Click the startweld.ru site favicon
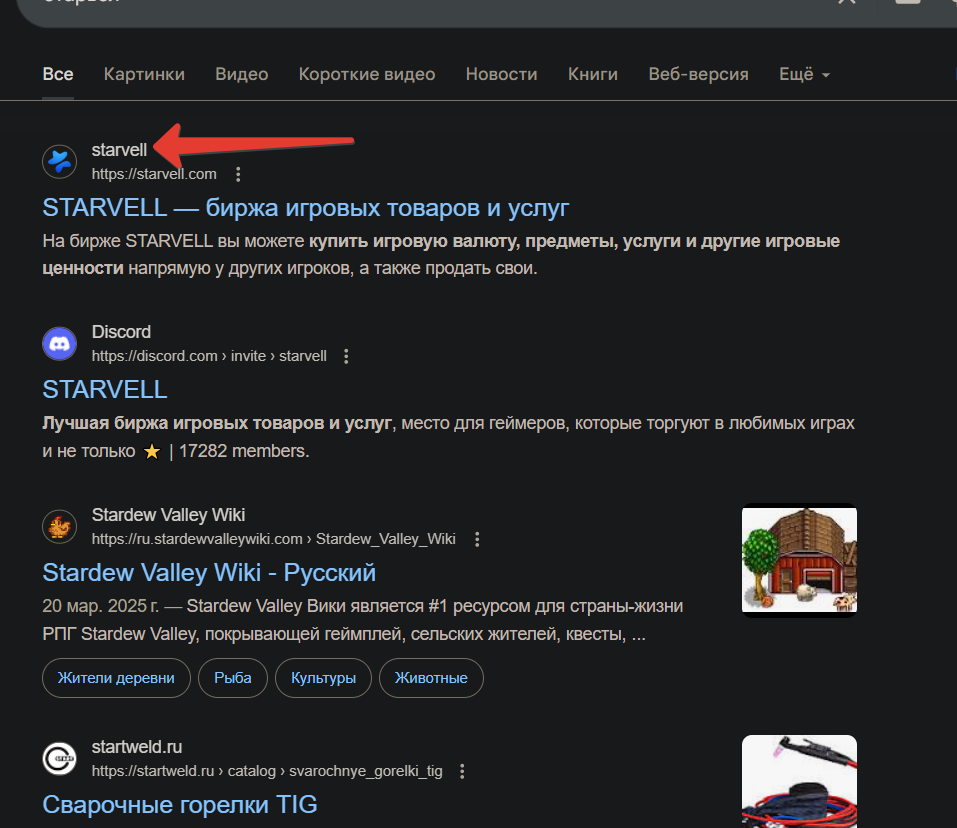This screenshot has height=828, width=957. pos(59,758)
